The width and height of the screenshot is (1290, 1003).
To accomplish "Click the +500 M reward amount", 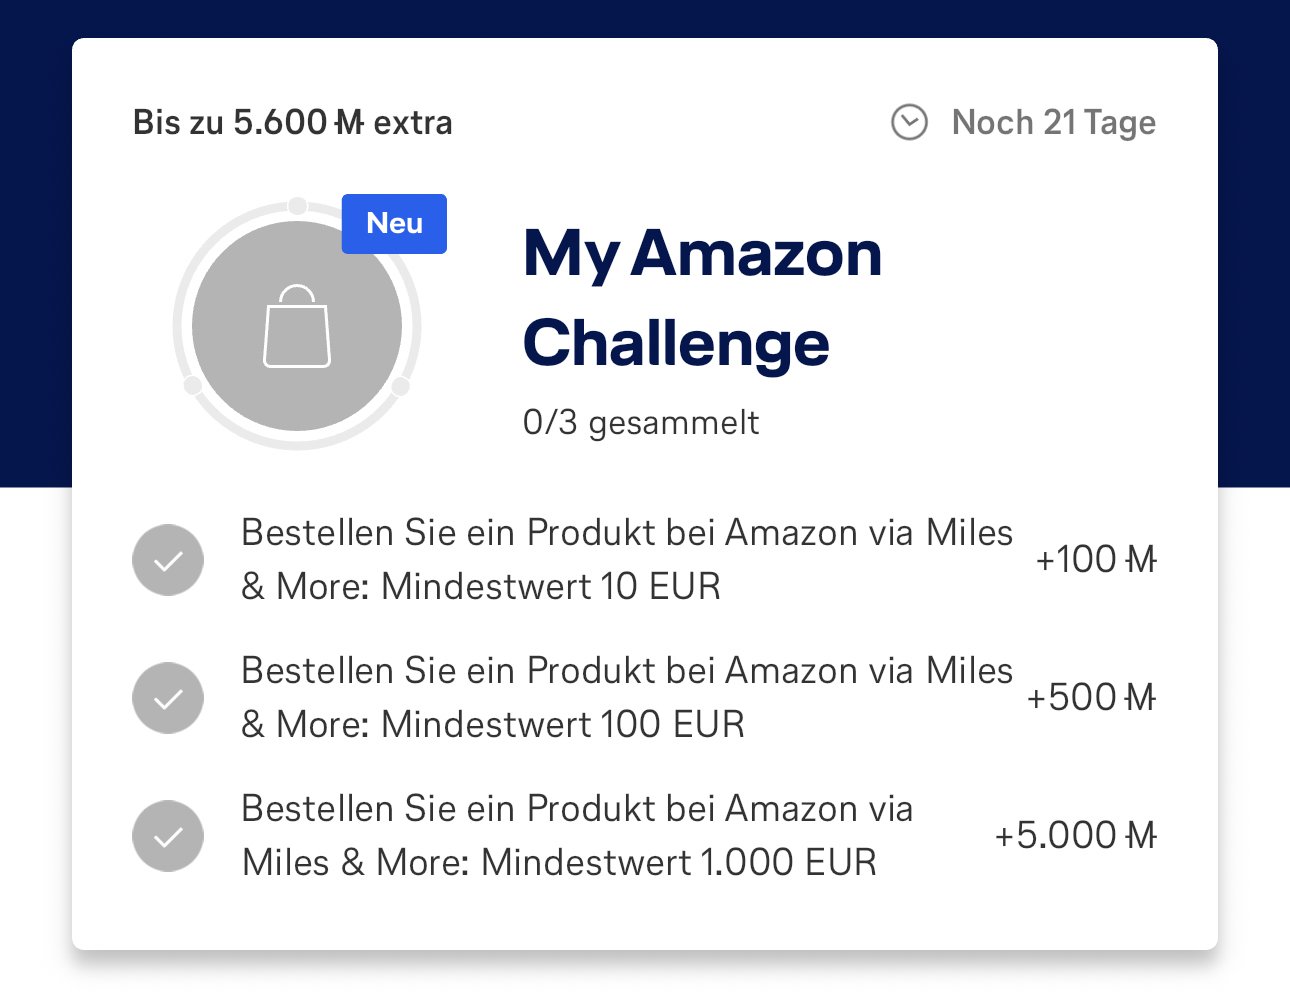I will pyautogui.click(x=1091, y=698).
